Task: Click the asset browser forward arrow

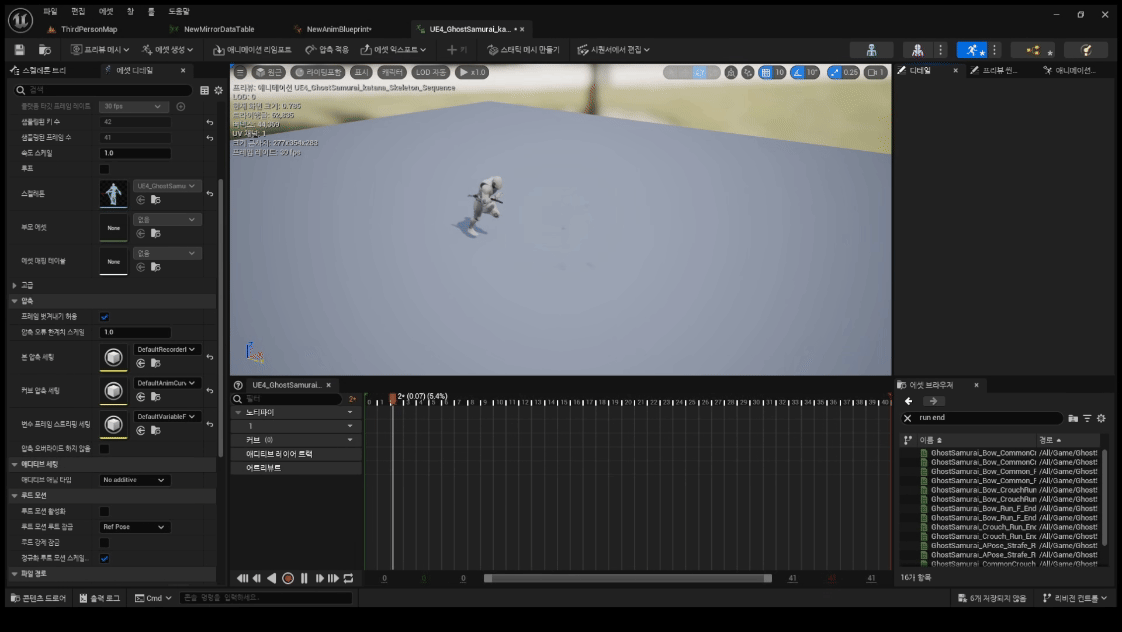Action: [x=933, y=402]
